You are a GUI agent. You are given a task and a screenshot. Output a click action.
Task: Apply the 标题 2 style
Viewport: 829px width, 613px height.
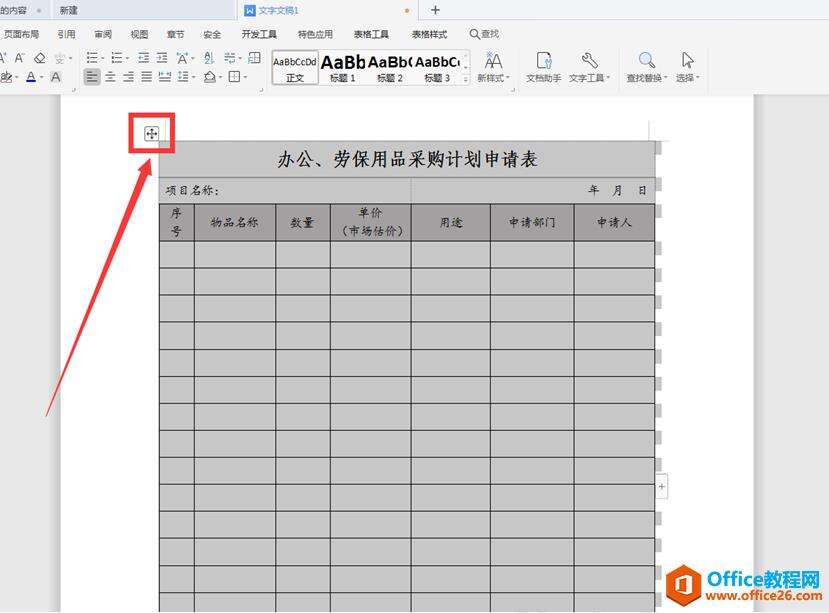[390, 68]
